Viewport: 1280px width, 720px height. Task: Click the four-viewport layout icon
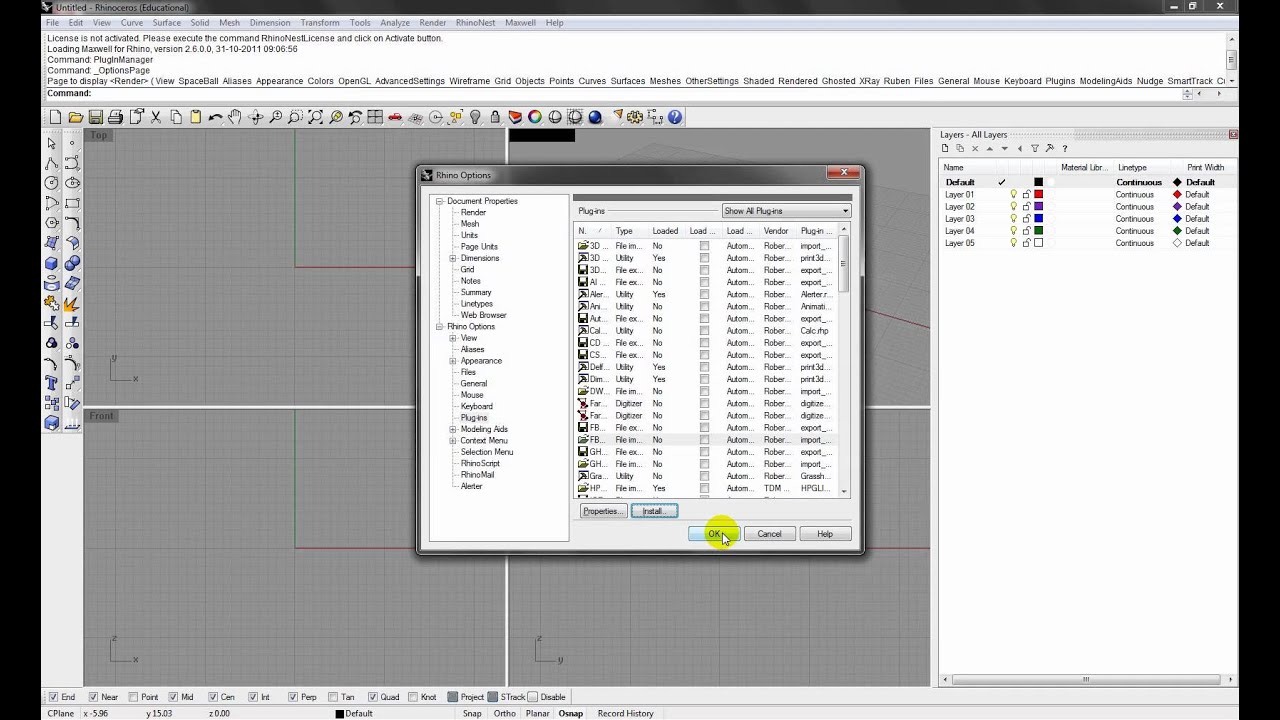(375, 117)
